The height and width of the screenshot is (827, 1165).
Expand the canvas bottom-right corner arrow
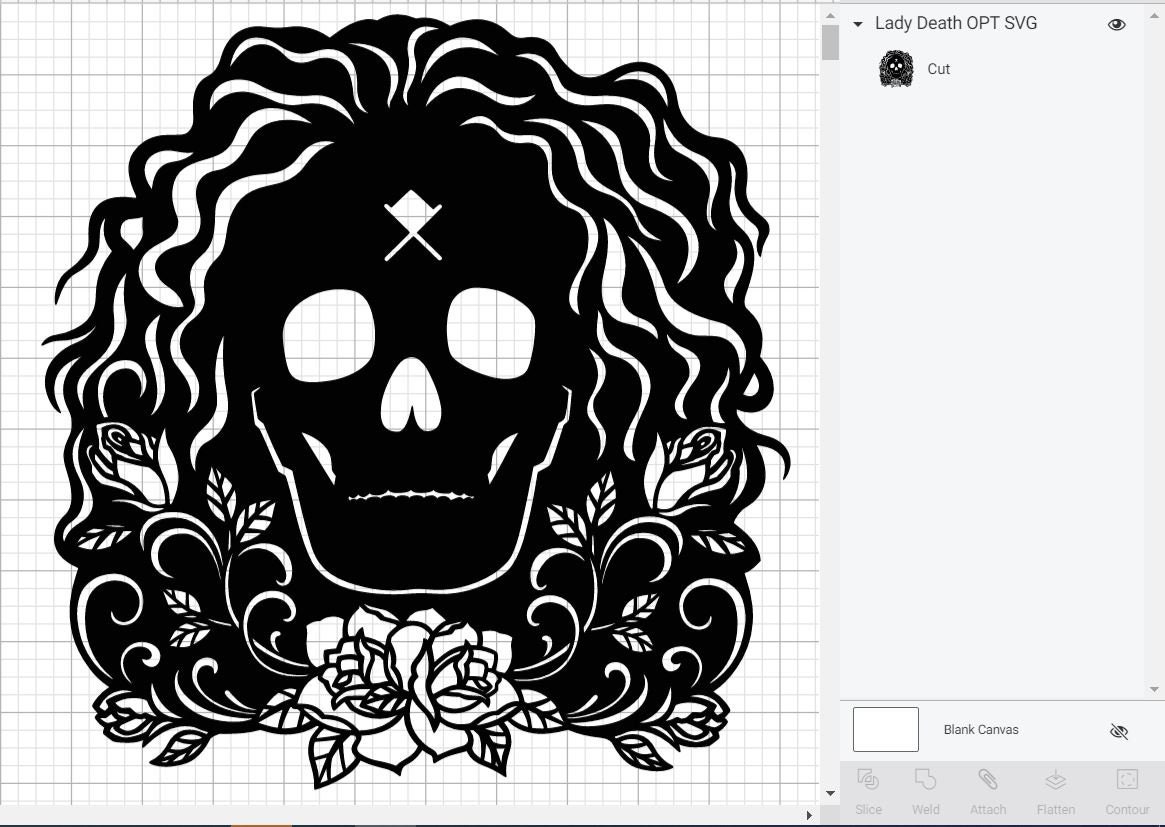[x=809, y=815]
